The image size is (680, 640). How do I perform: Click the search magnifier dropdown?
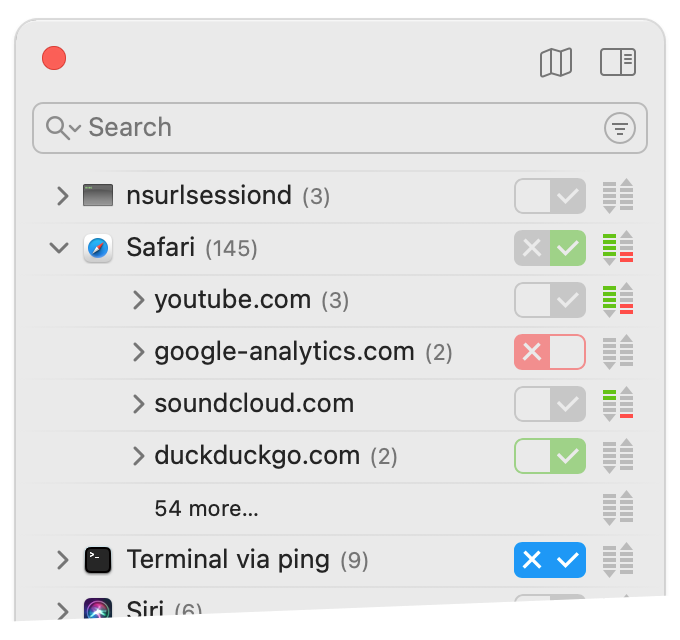click(63, 128)
